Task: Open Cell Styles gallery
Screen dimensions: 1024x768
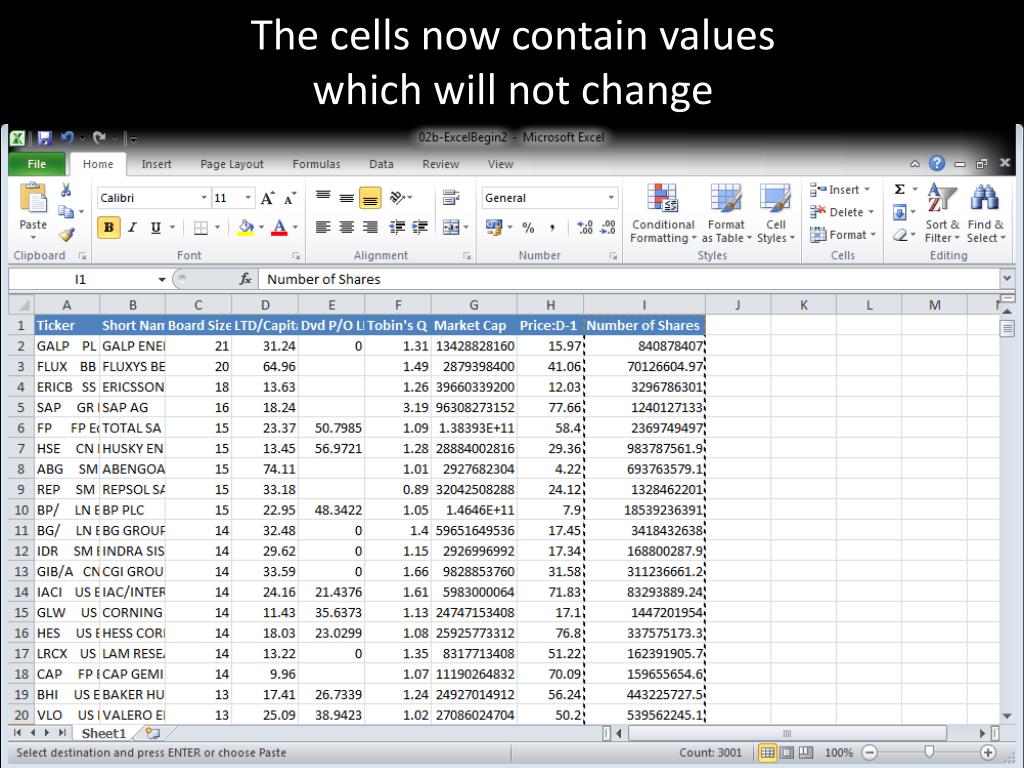Action: point(775,214)
